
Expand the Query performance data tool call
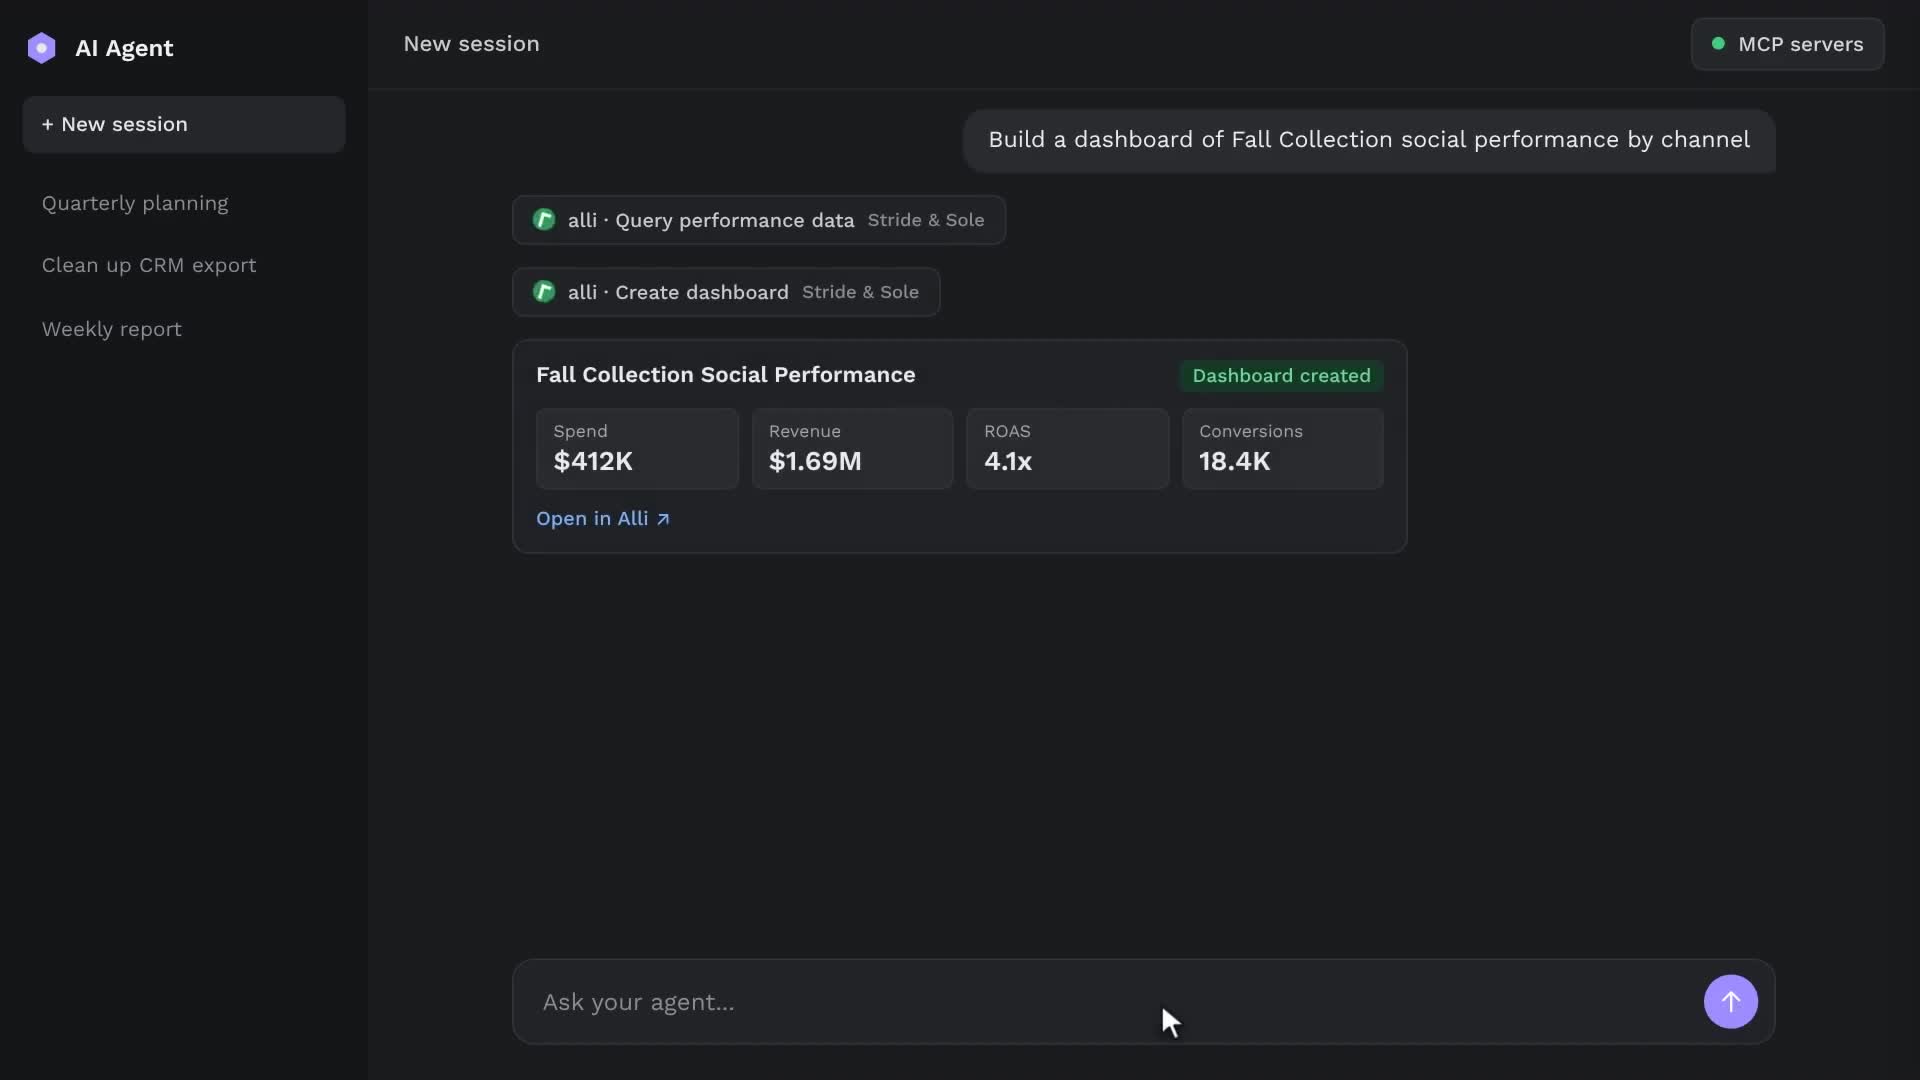pyautogui.click(x=758, y=220)
